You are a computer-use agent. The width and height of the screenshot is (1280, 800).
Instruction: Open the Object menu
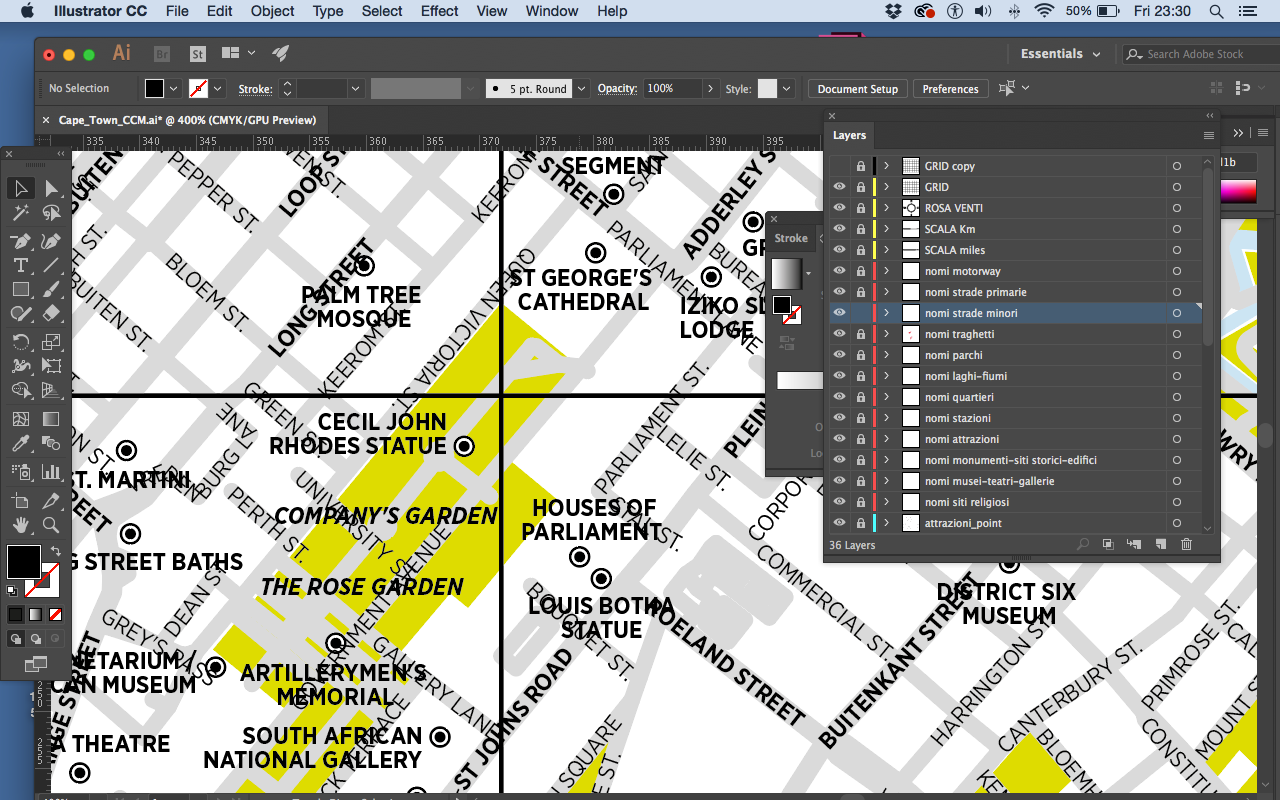click(273, 11)
